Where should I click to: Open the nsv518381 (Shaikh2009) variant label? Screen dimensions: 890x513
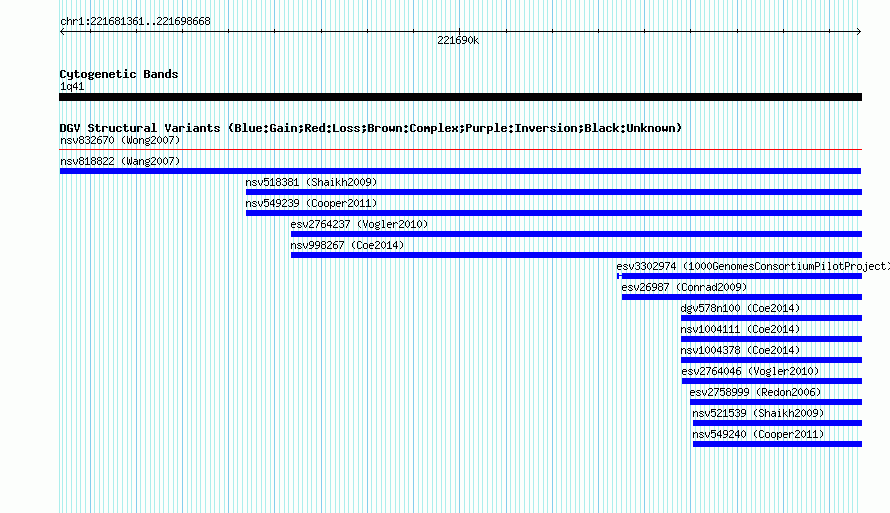(311, 182)
